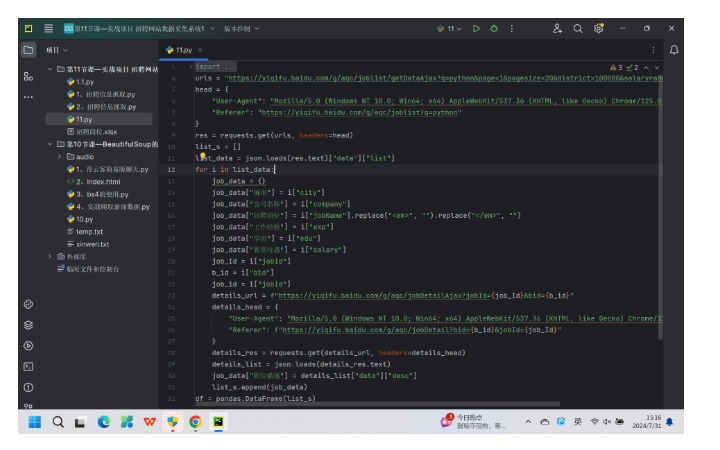Debug the current configuration
The width and height of the screenshot is (720, 450).
coord(494,28)
